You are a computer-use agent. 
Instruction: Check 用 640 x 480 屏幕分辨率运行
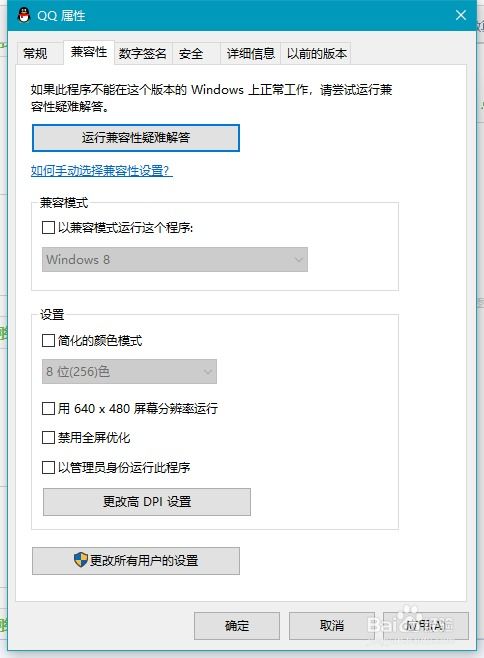48,408
